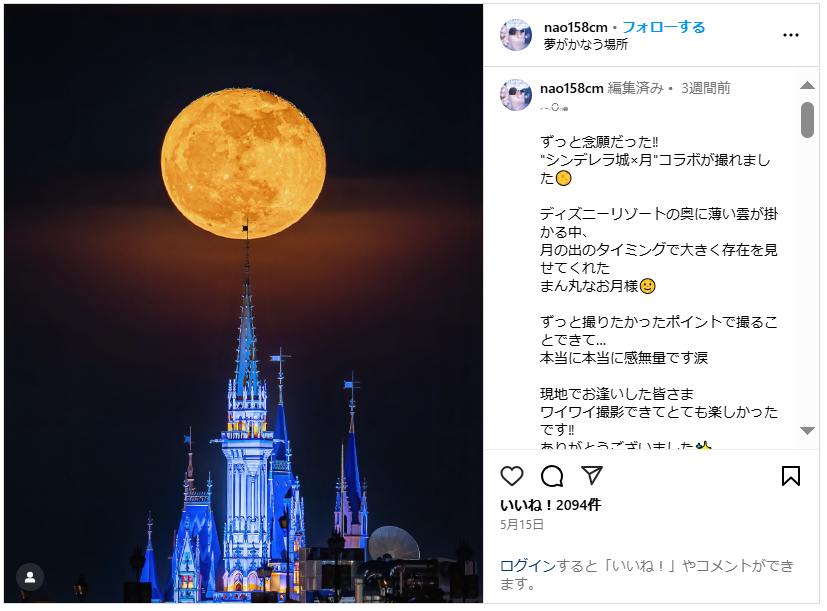Open comments with the speech bubble icon
Viewport: 827px width, 611px height.
click(552, 476)
